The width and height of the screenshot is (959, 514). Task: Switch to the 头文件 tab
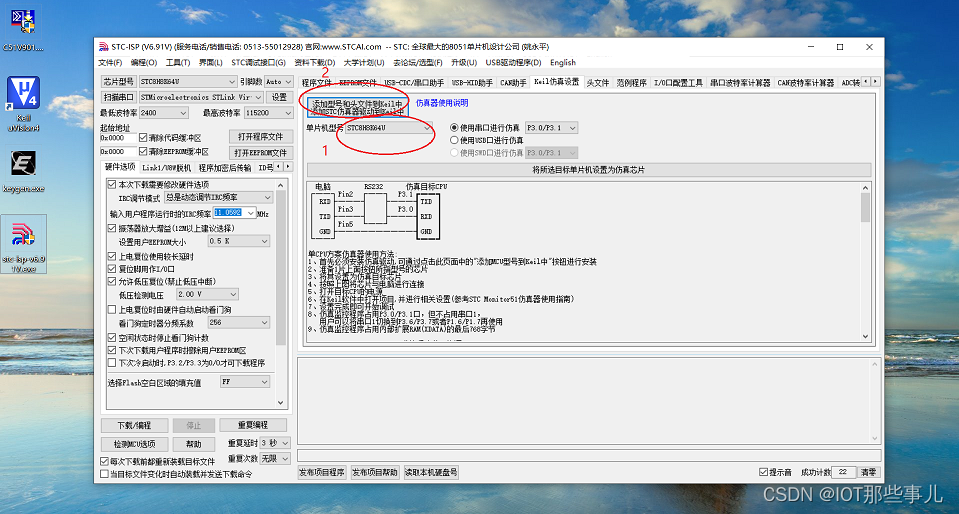(x=598, y=83)
